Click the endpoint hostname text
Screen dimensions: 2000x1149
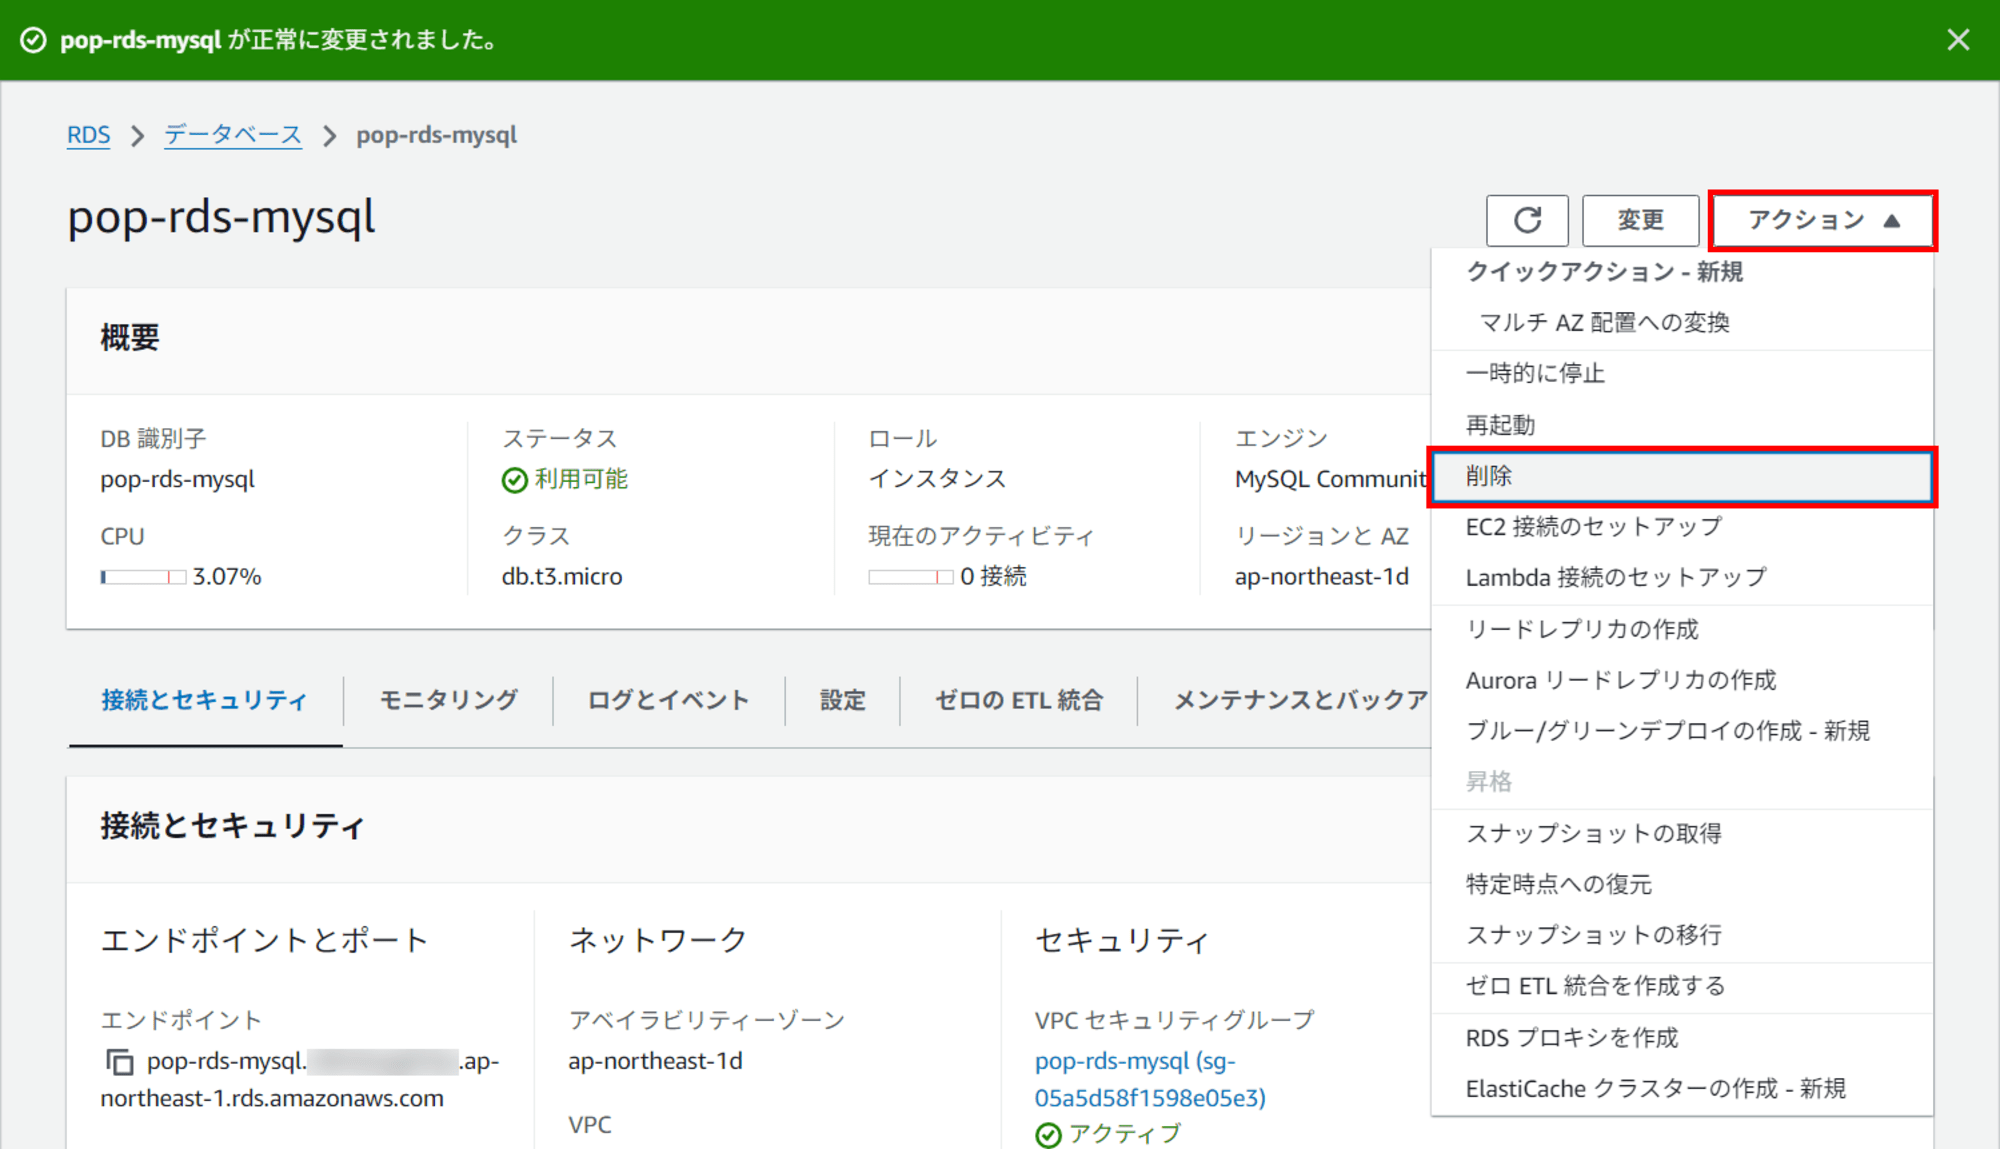(300, 1080)
